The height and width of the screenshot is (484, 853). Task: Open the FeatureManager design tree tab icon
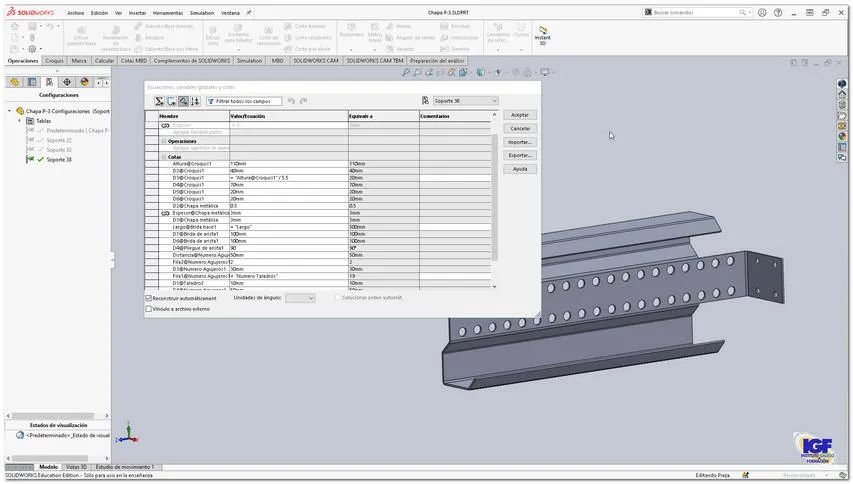[15, 82]
